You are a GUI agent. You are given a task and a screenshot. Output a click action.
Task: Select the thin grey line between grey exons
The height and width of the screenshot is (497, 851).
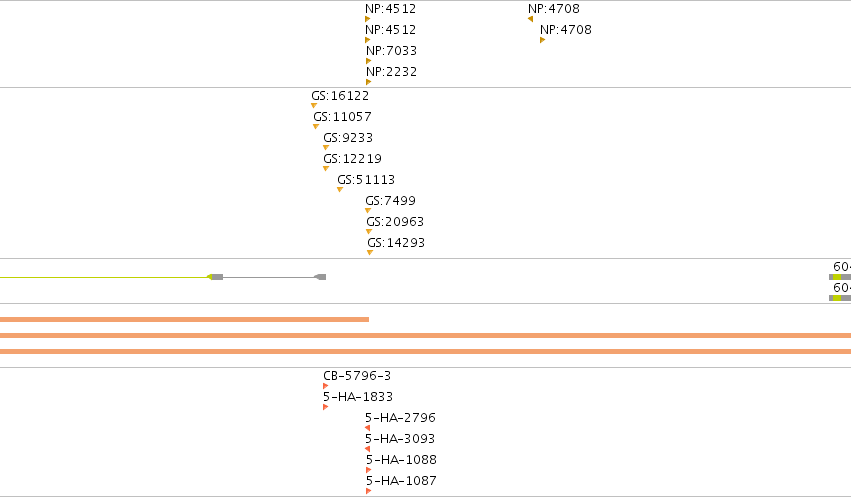269,277
